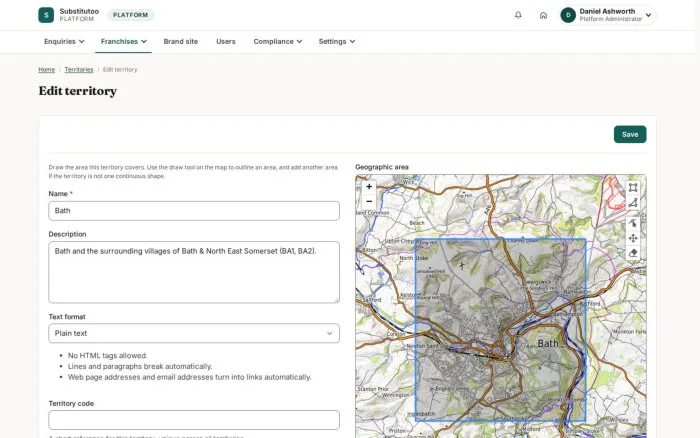
Task: Save the territory
Action: (630, 134)
